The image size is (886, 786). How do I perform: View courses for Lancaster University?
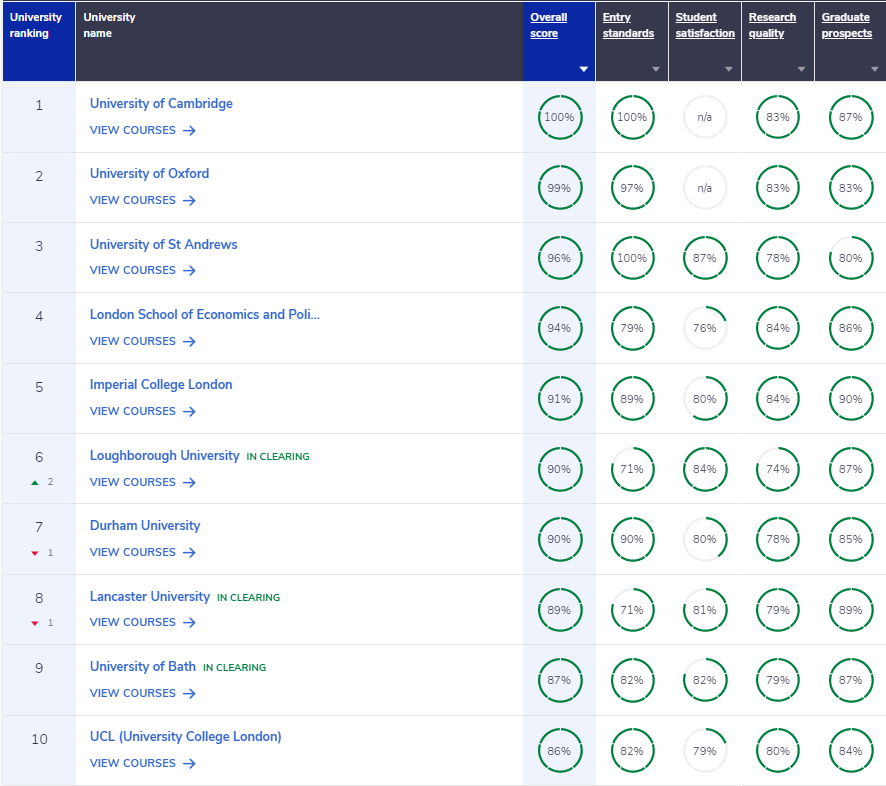142,622
